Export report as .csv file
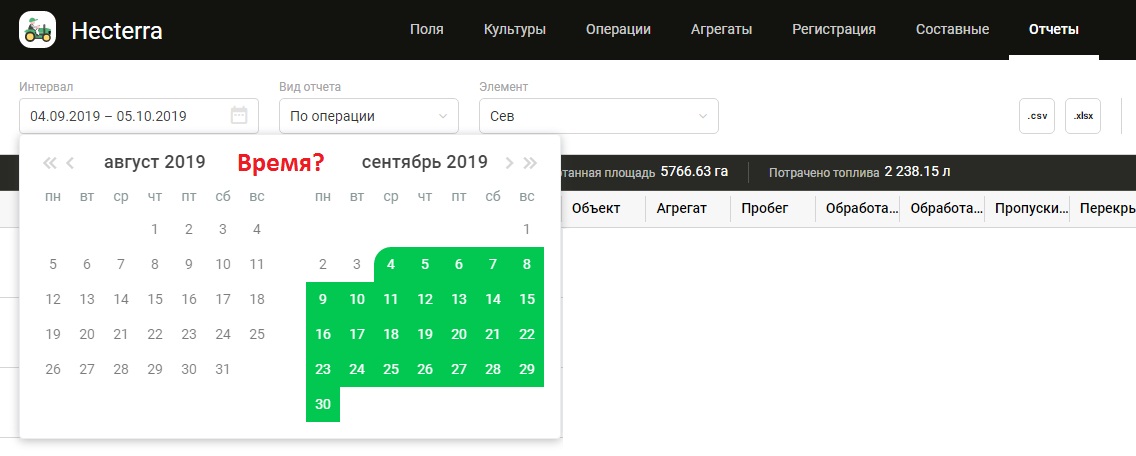 [1037, 116]
